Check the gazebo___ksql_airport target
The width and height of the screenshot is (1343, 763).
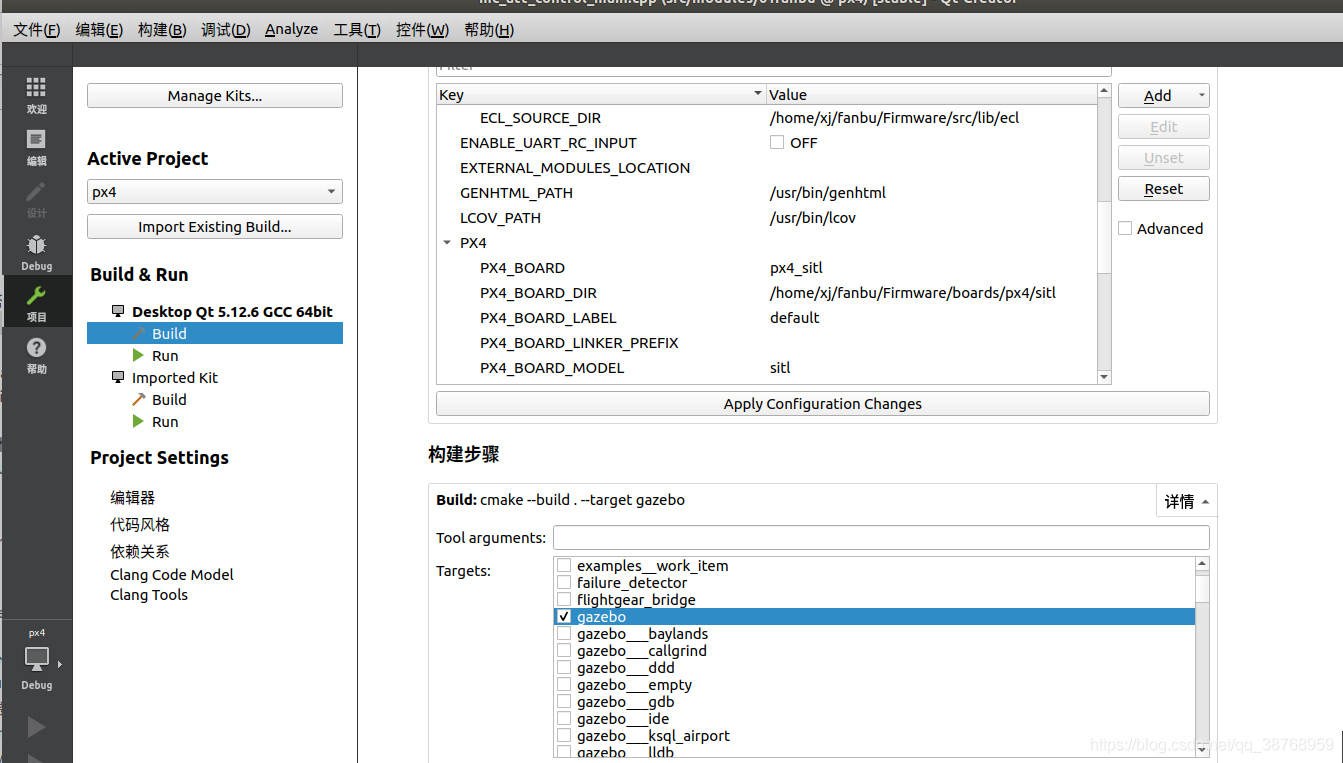564,735
